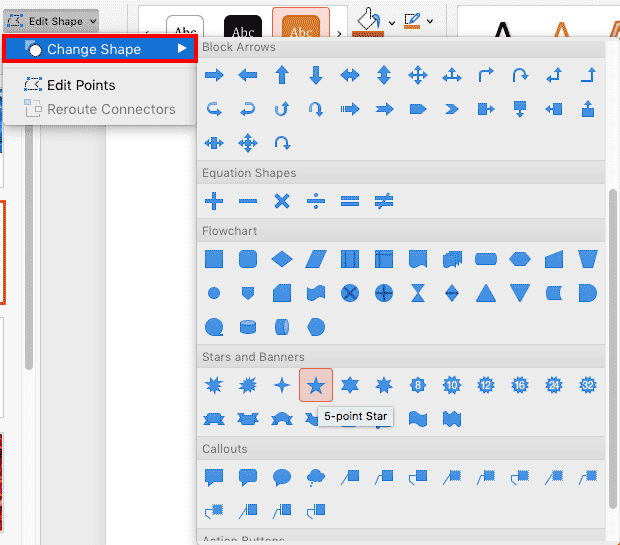The image size is (620, 545).
Task: Choose the oval speech bubble callout
Action: [282, 477]
